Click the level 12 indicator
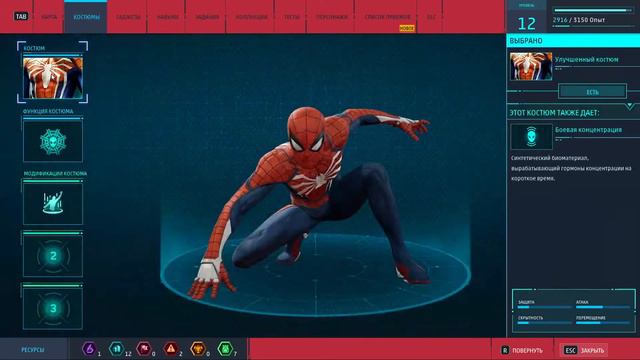The image size is (640, 360). (x=526, y=24)
